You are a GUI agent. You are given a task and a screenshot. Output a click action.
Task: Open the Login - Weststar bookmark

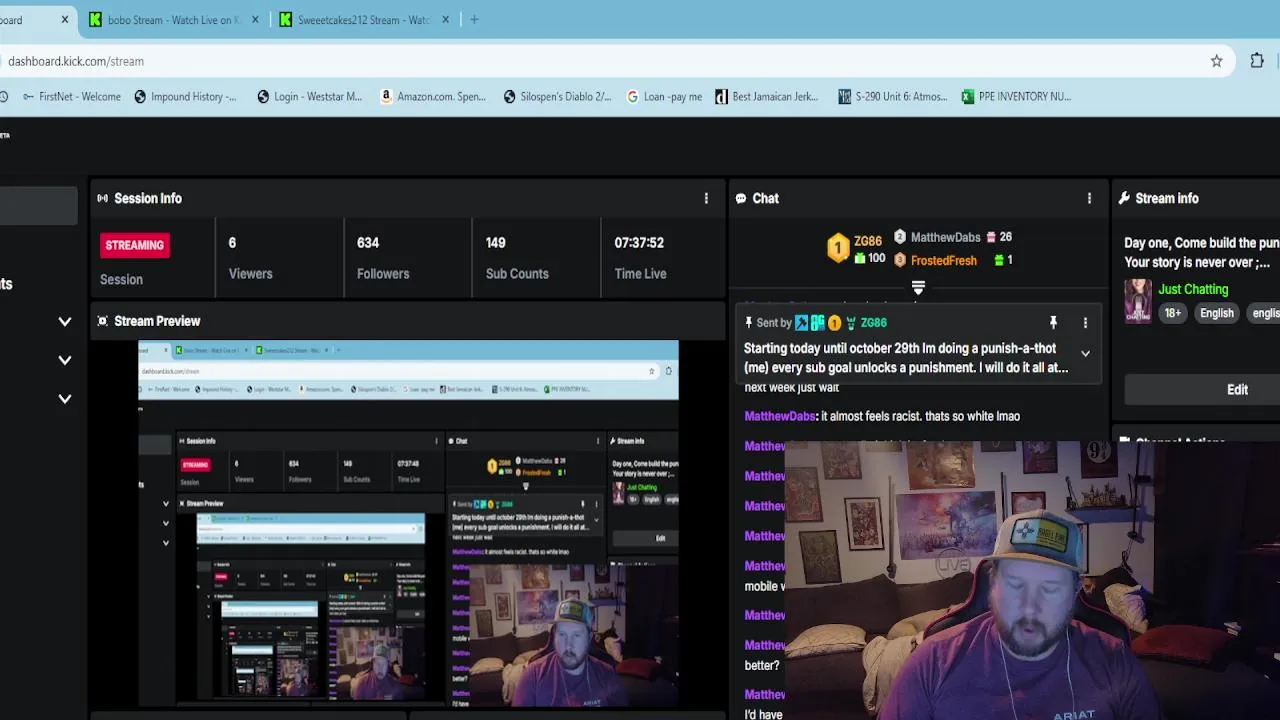point(309,97)
